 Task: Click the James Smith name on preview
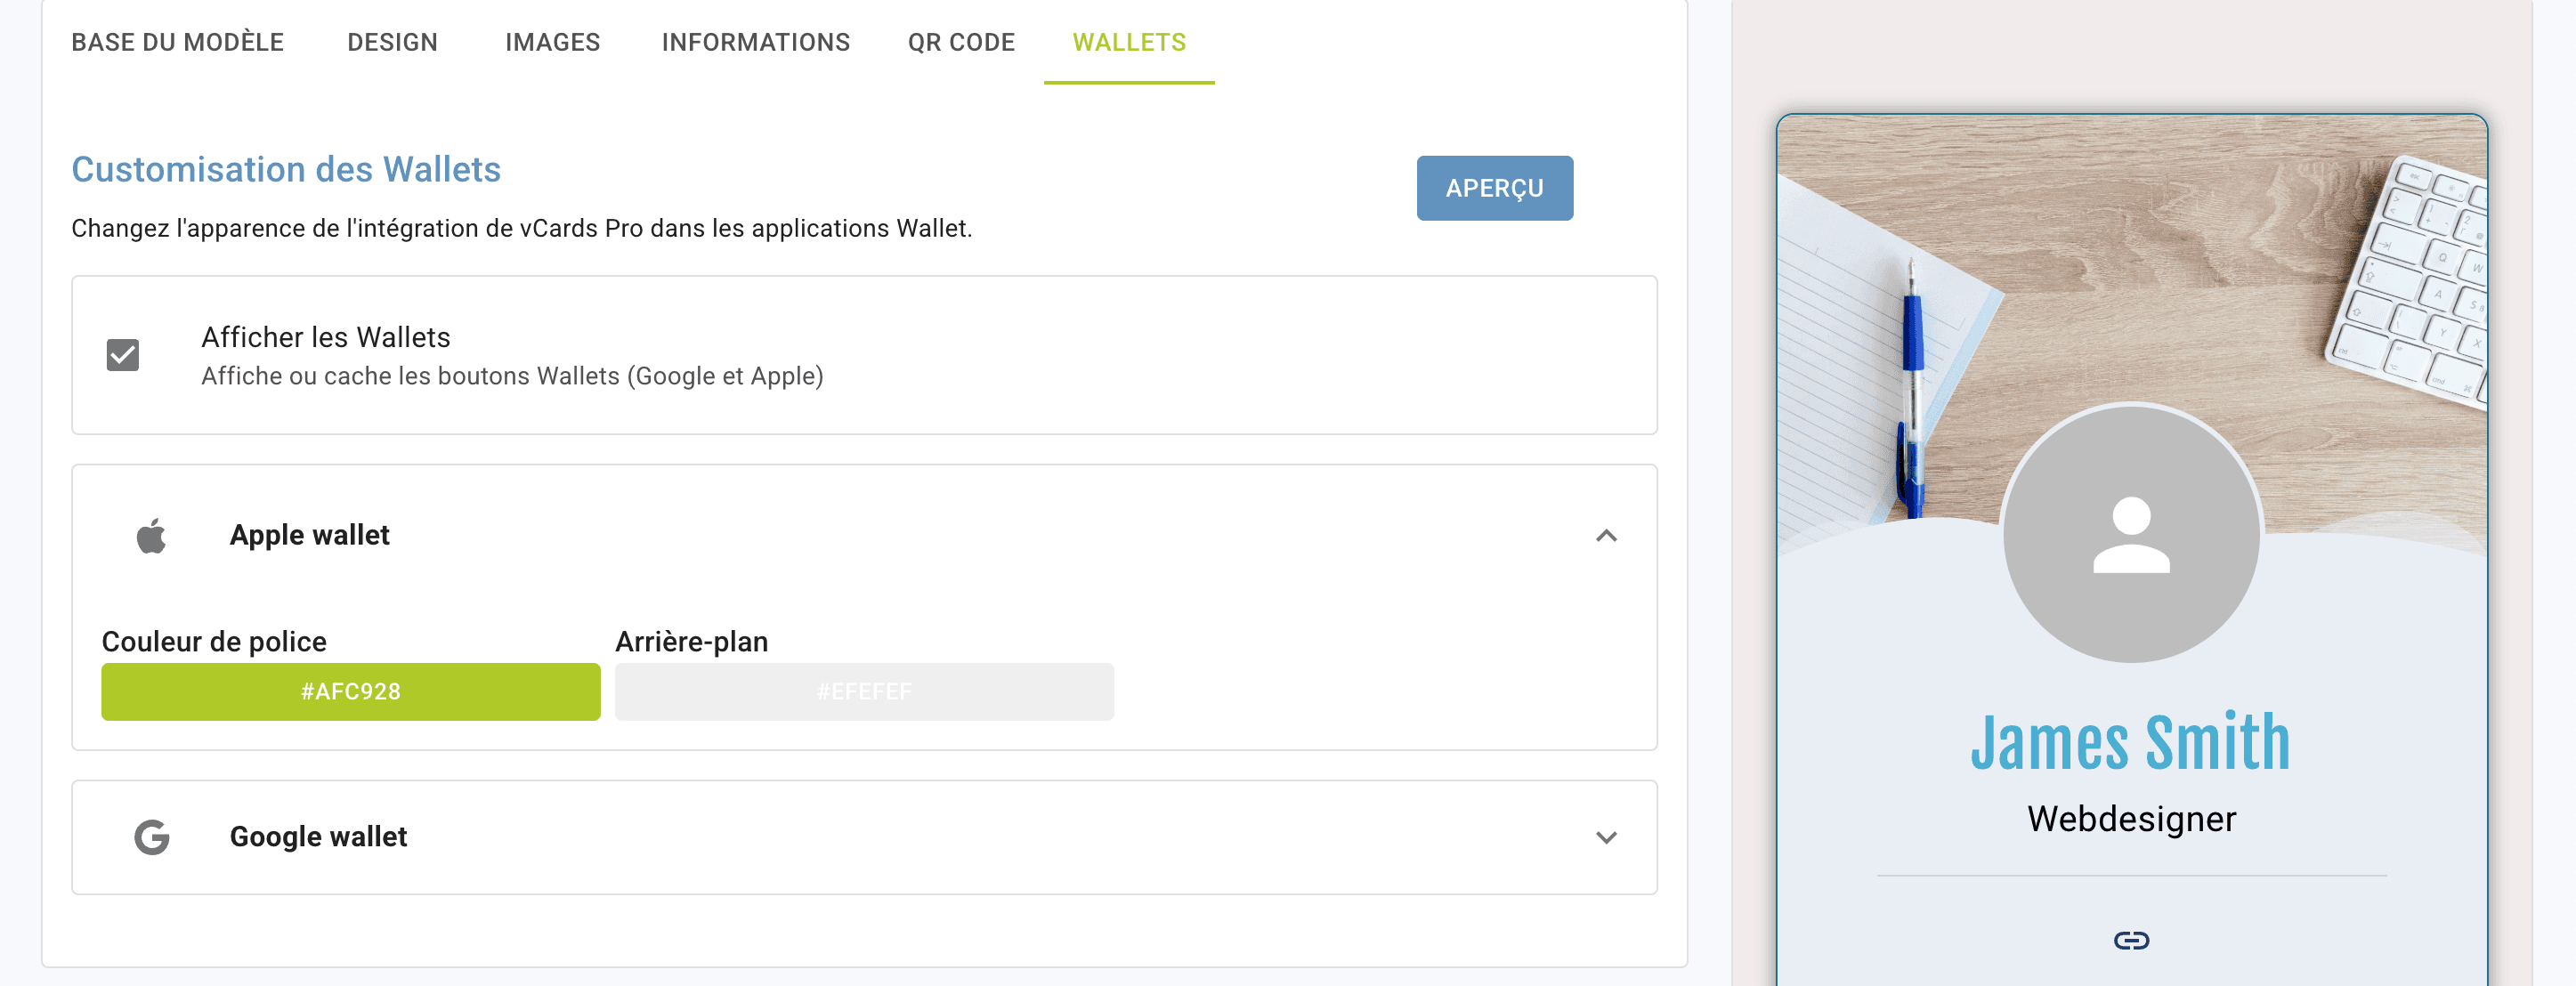[2130, 743]
